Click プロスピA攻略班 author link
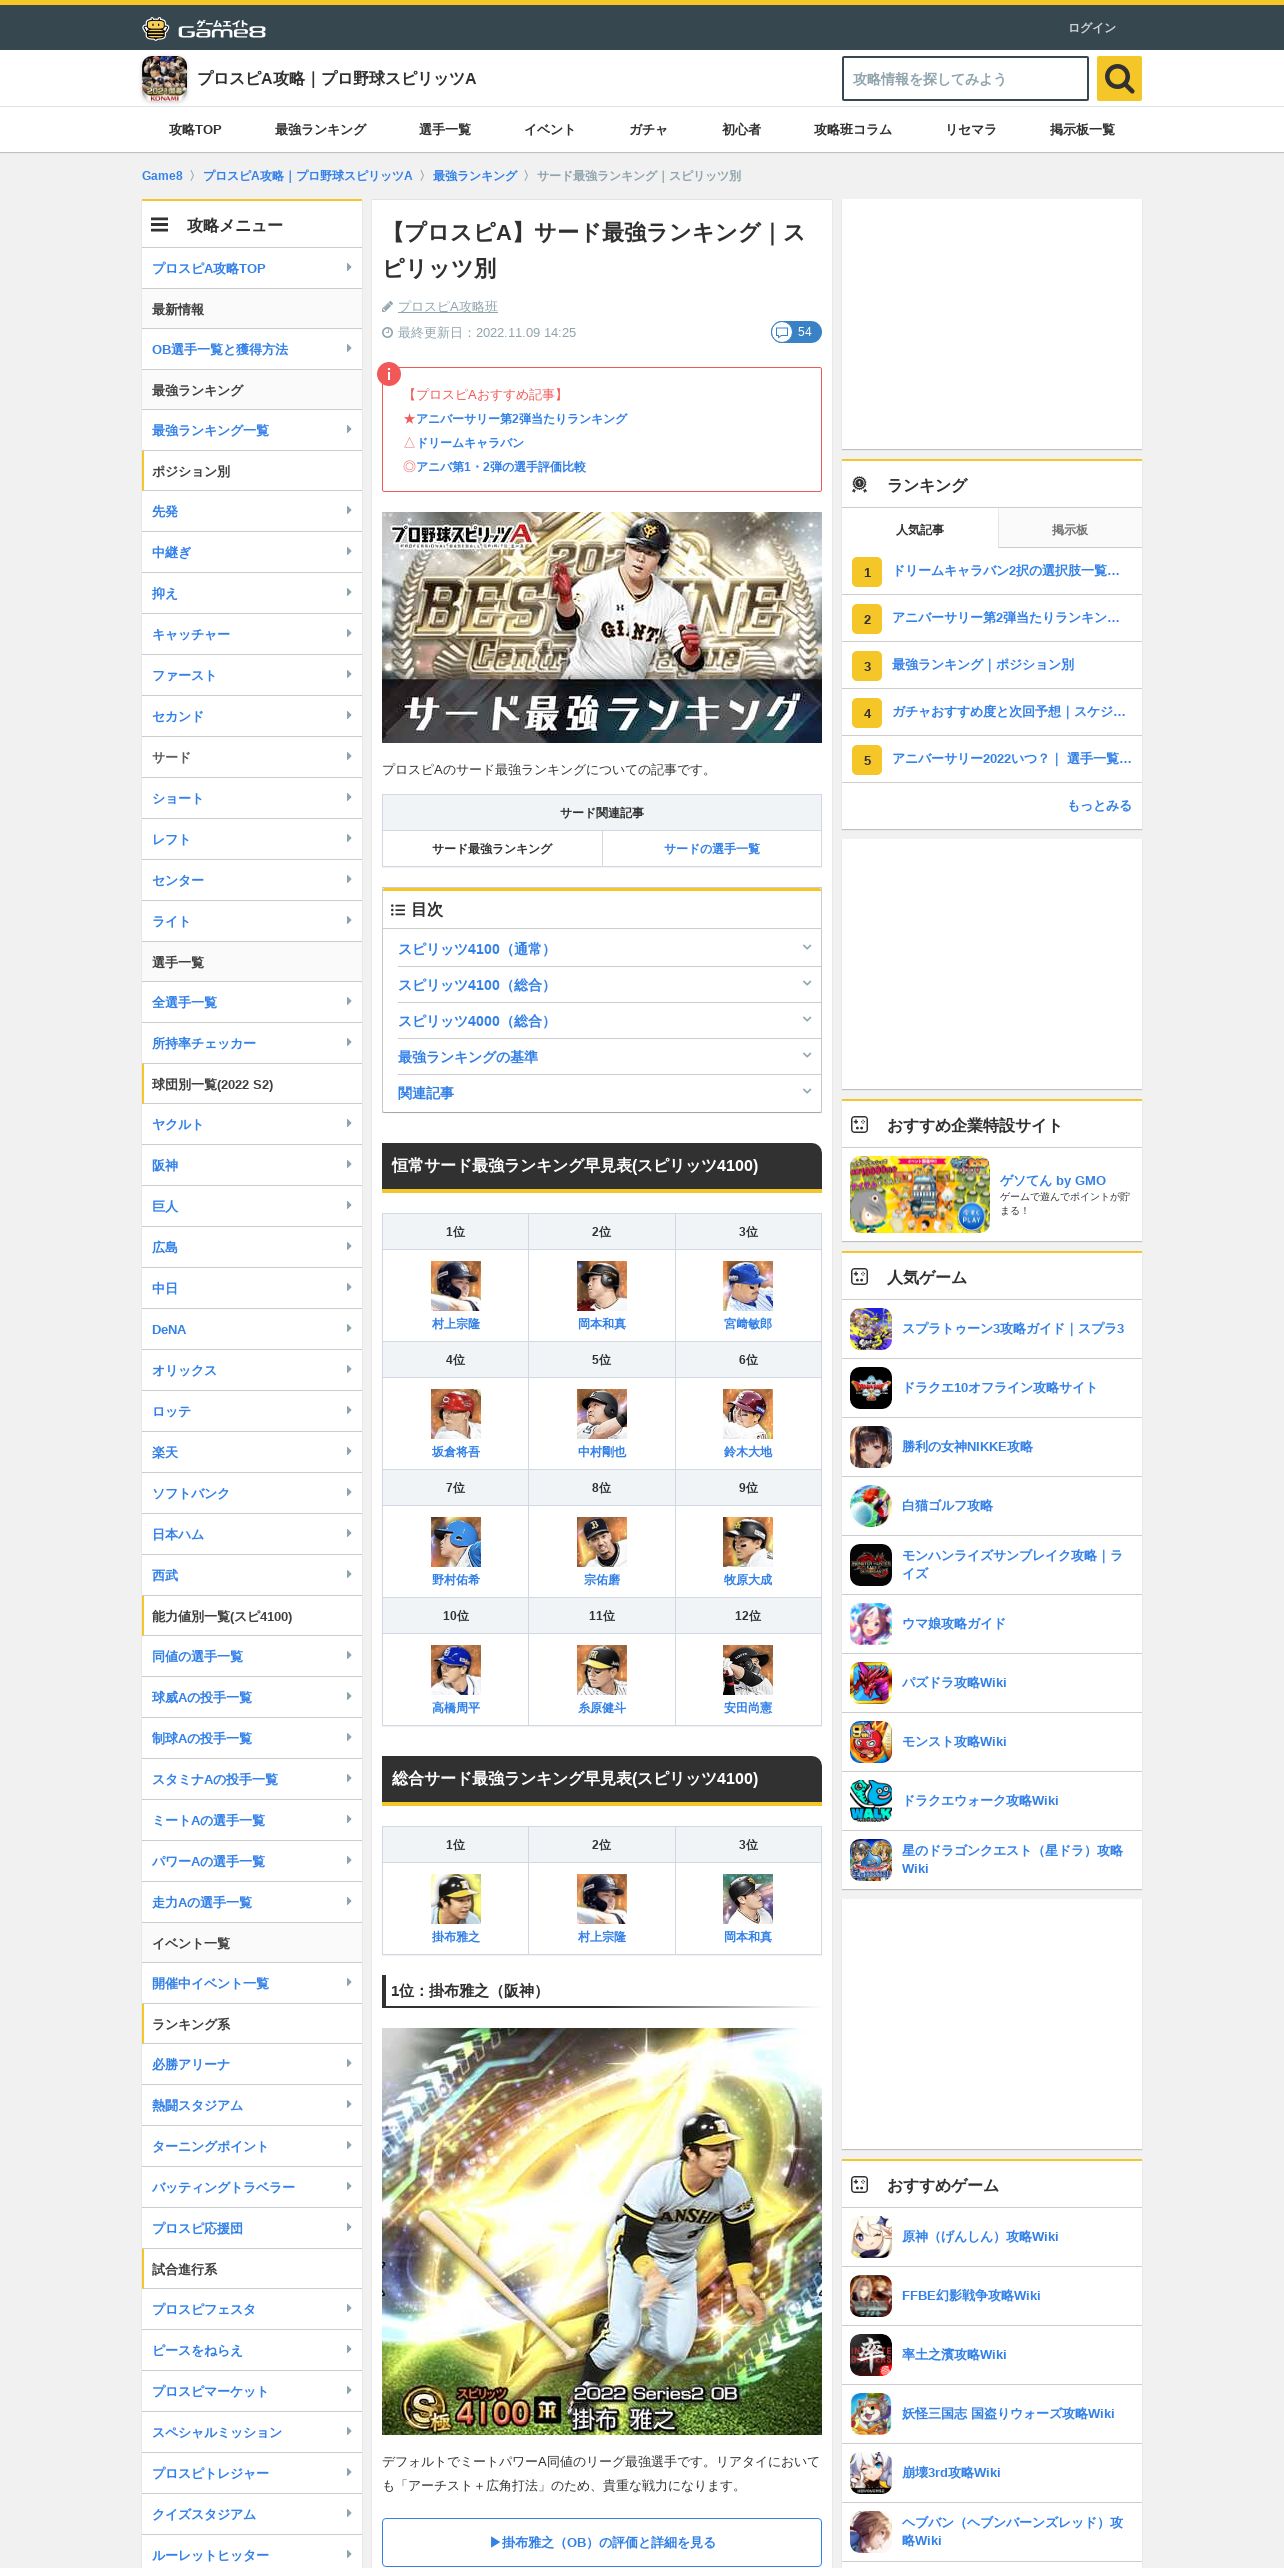 point(447,307)
